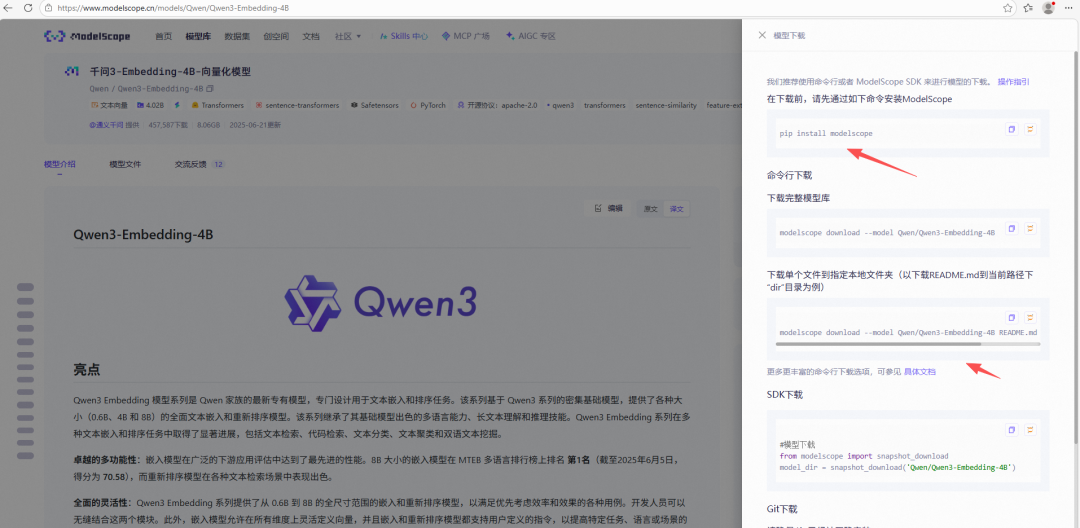
Task: Click the 457,587下载 count
Action: pos(168,125)
